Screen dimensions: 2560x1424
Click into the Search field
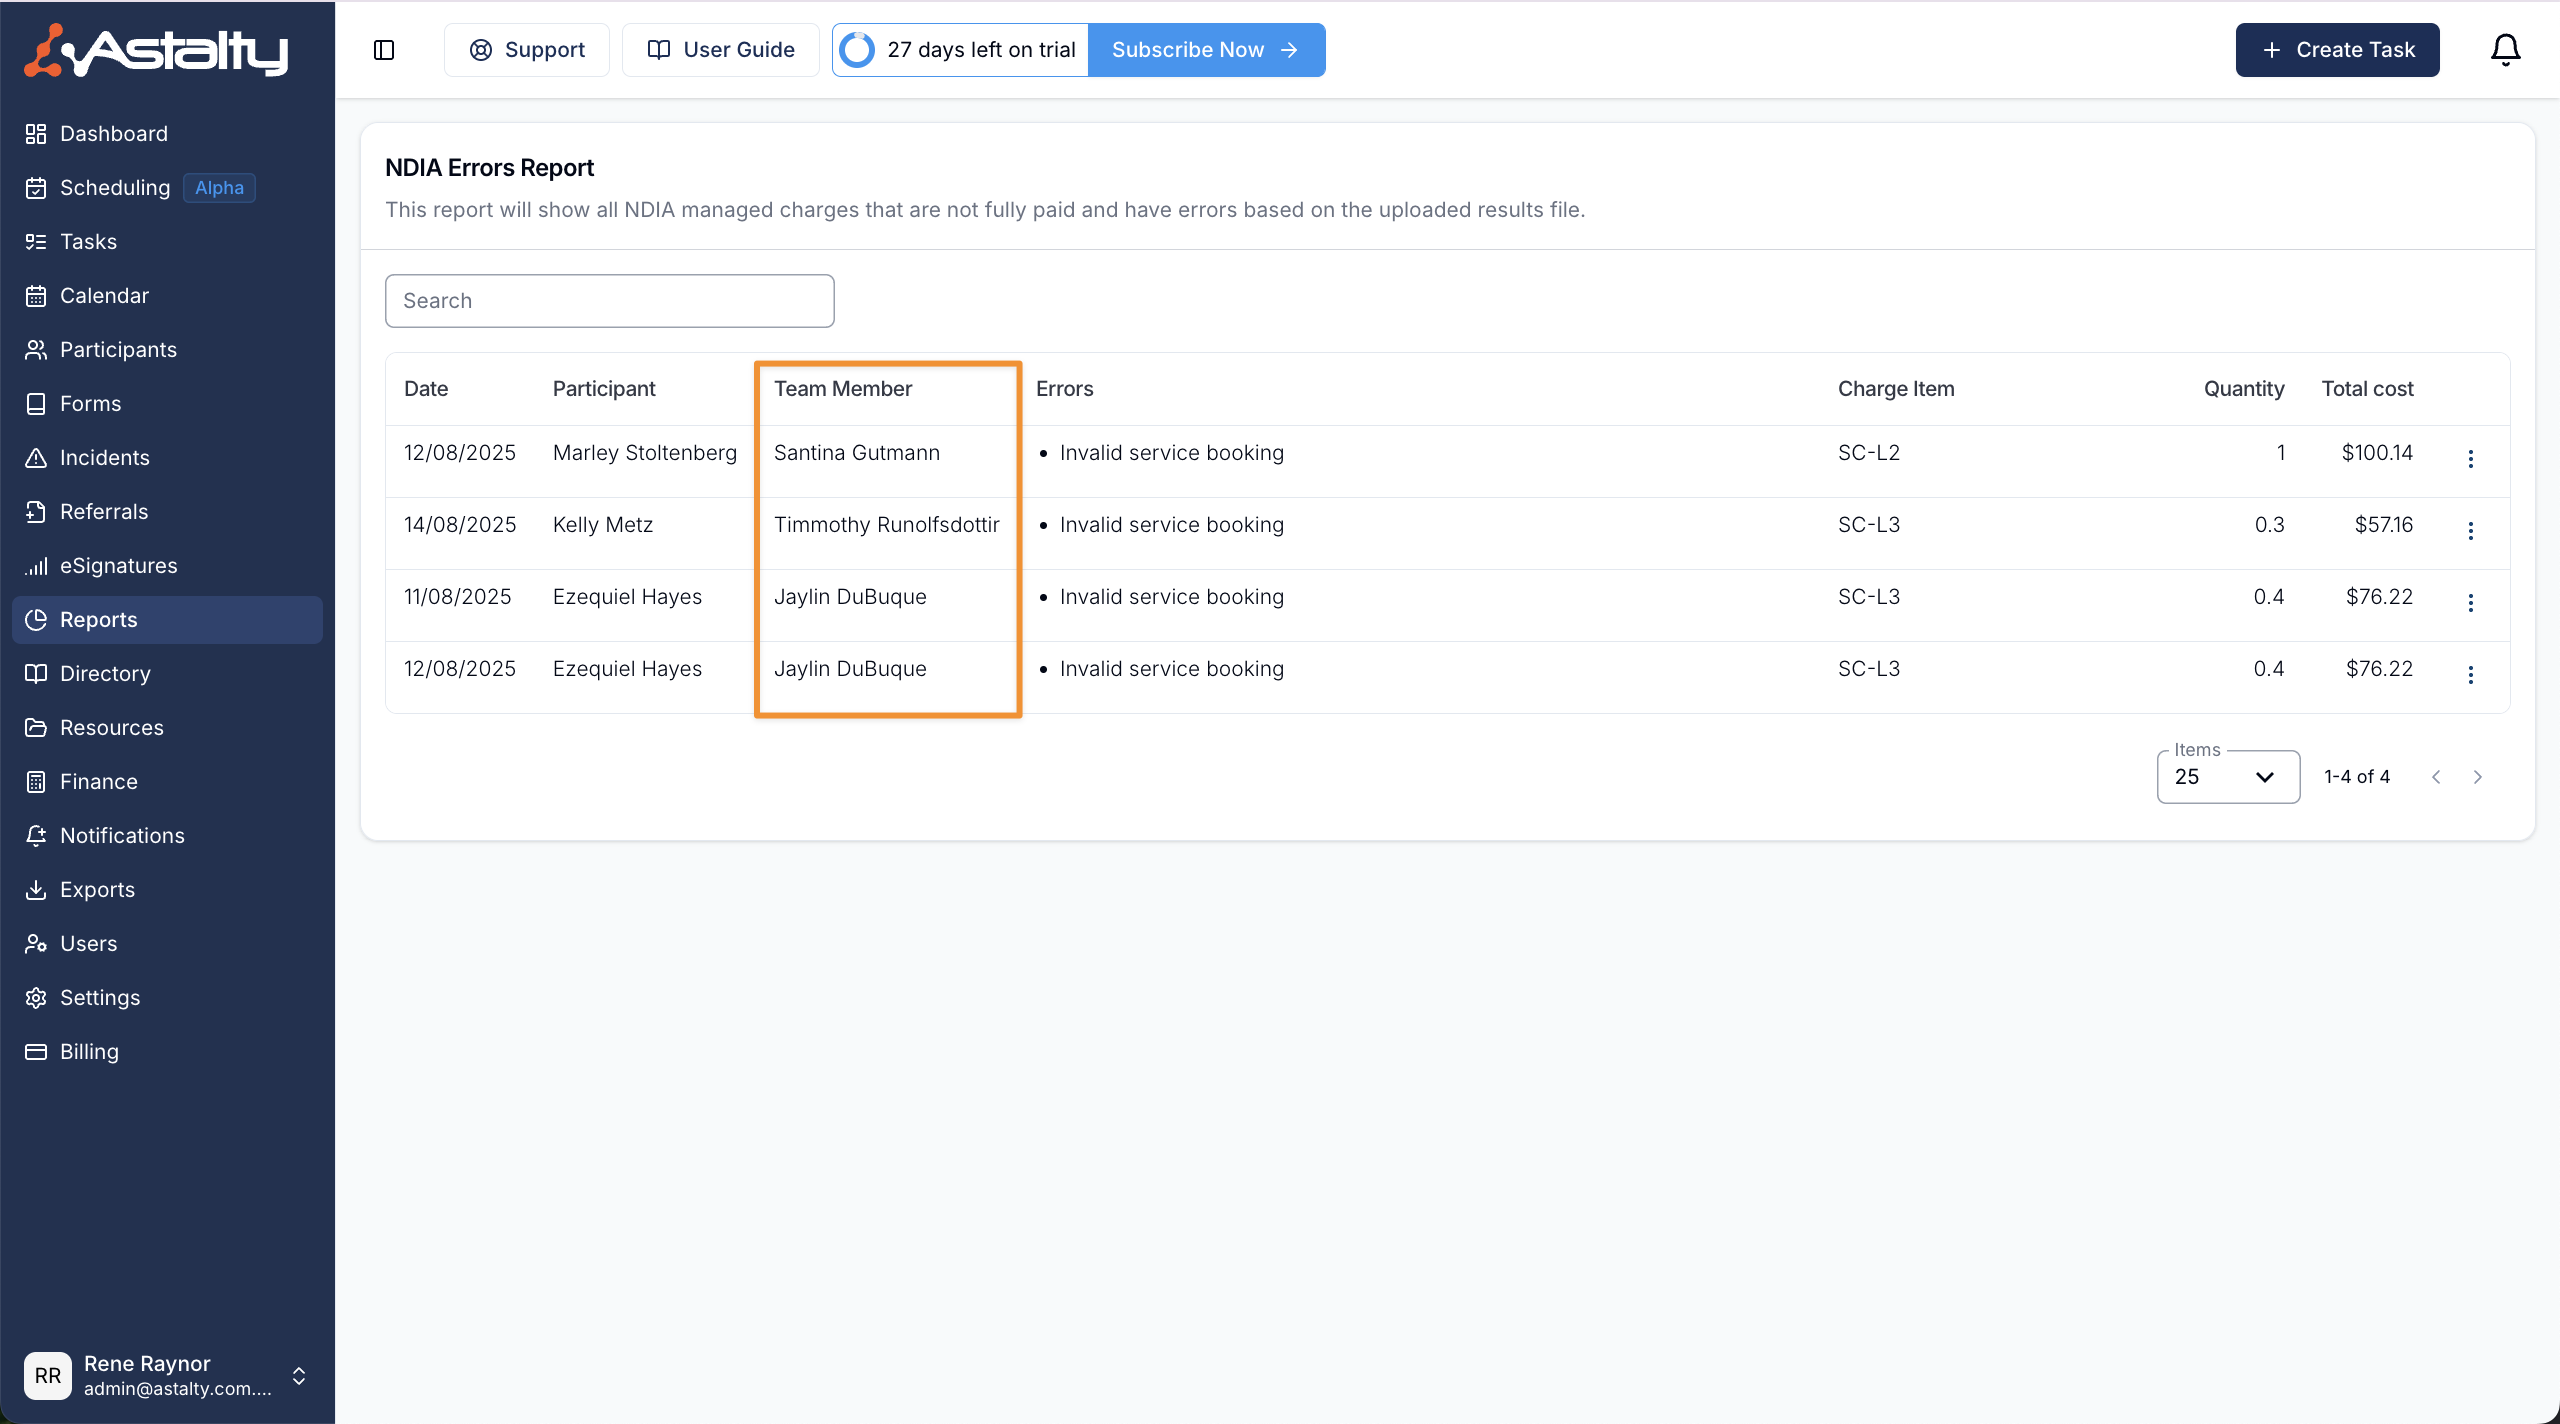[609, 301]
